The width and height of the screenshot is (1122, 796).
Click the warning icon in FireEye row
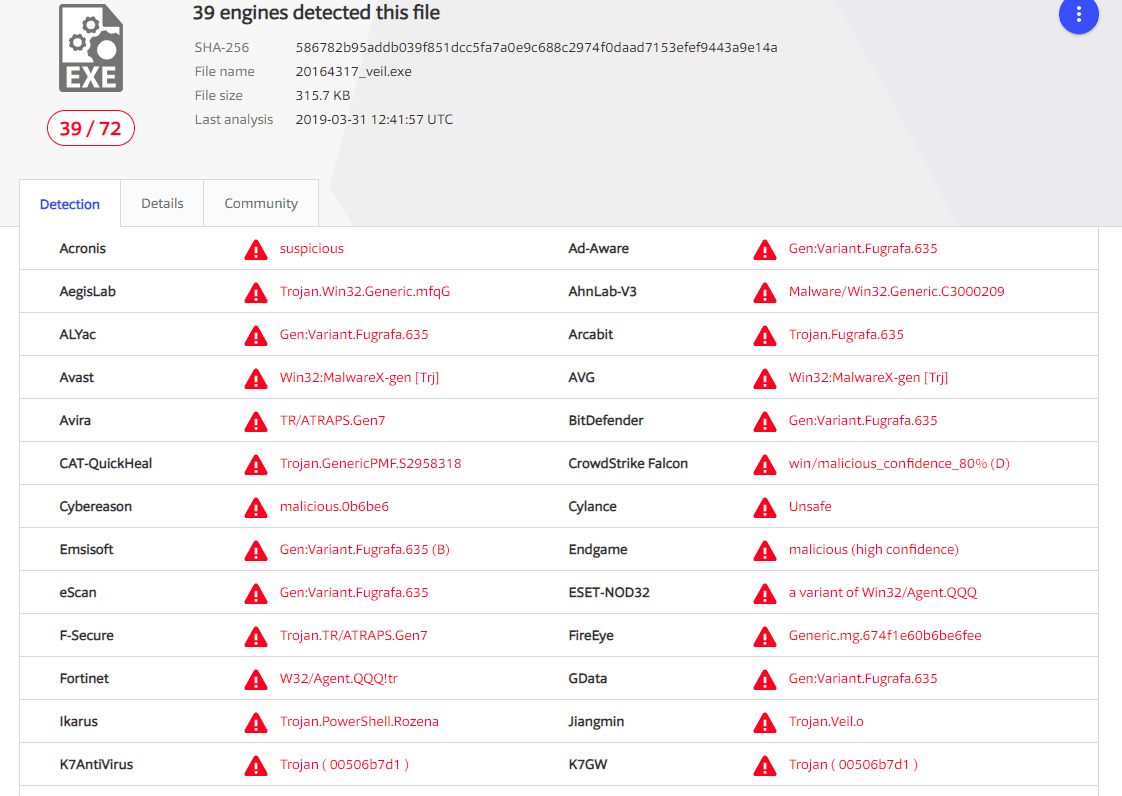(x=765, y=636)
